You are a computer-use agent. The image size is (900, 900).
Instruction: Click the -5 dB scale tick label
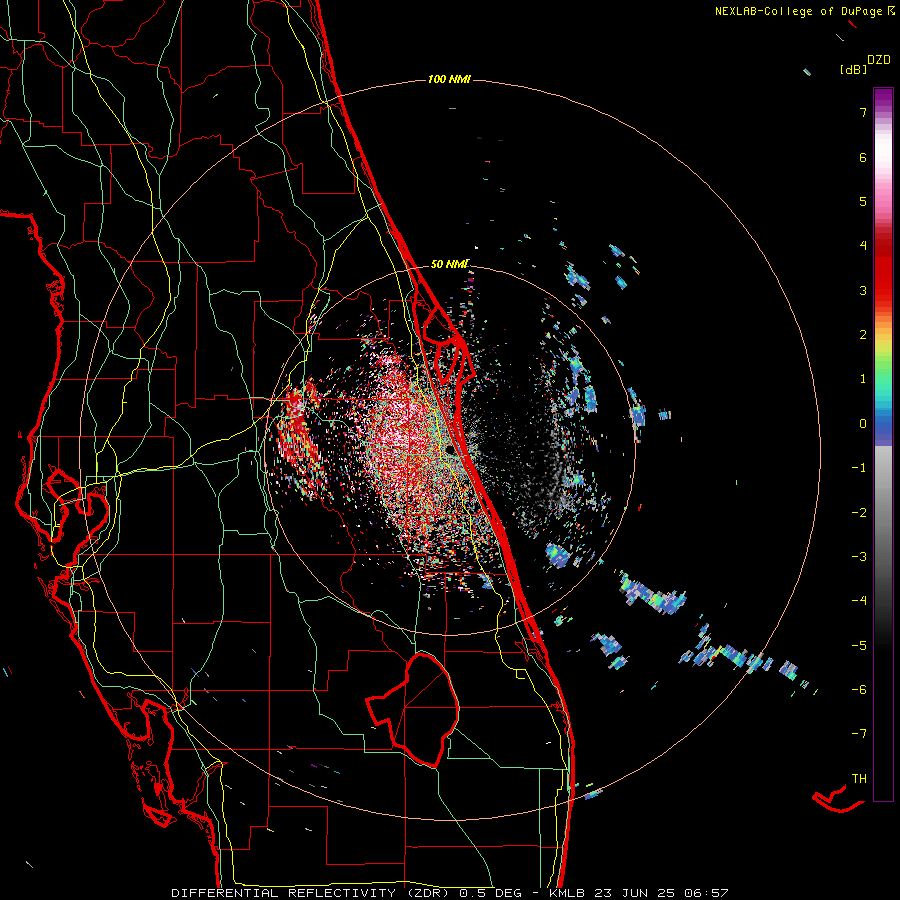859,646
